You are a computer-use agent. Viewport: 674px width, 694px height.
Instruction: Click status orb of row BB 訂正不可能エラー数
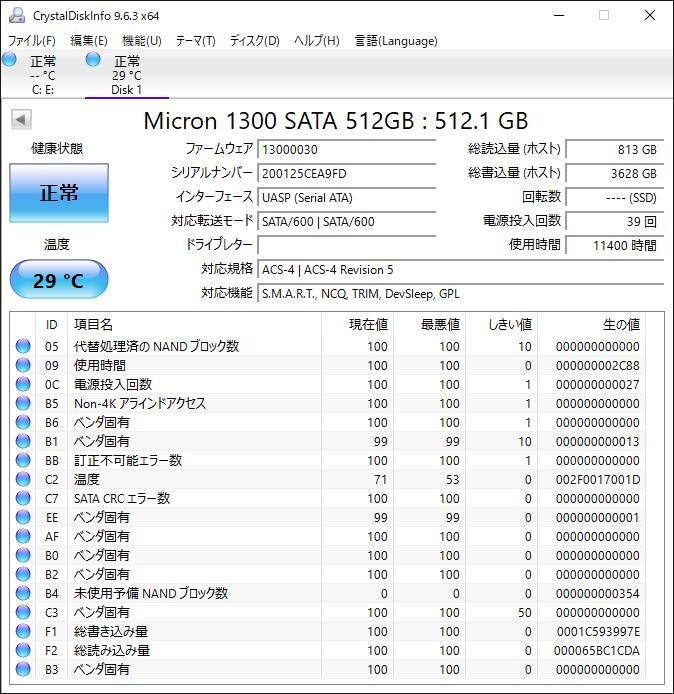coord(23,460)
